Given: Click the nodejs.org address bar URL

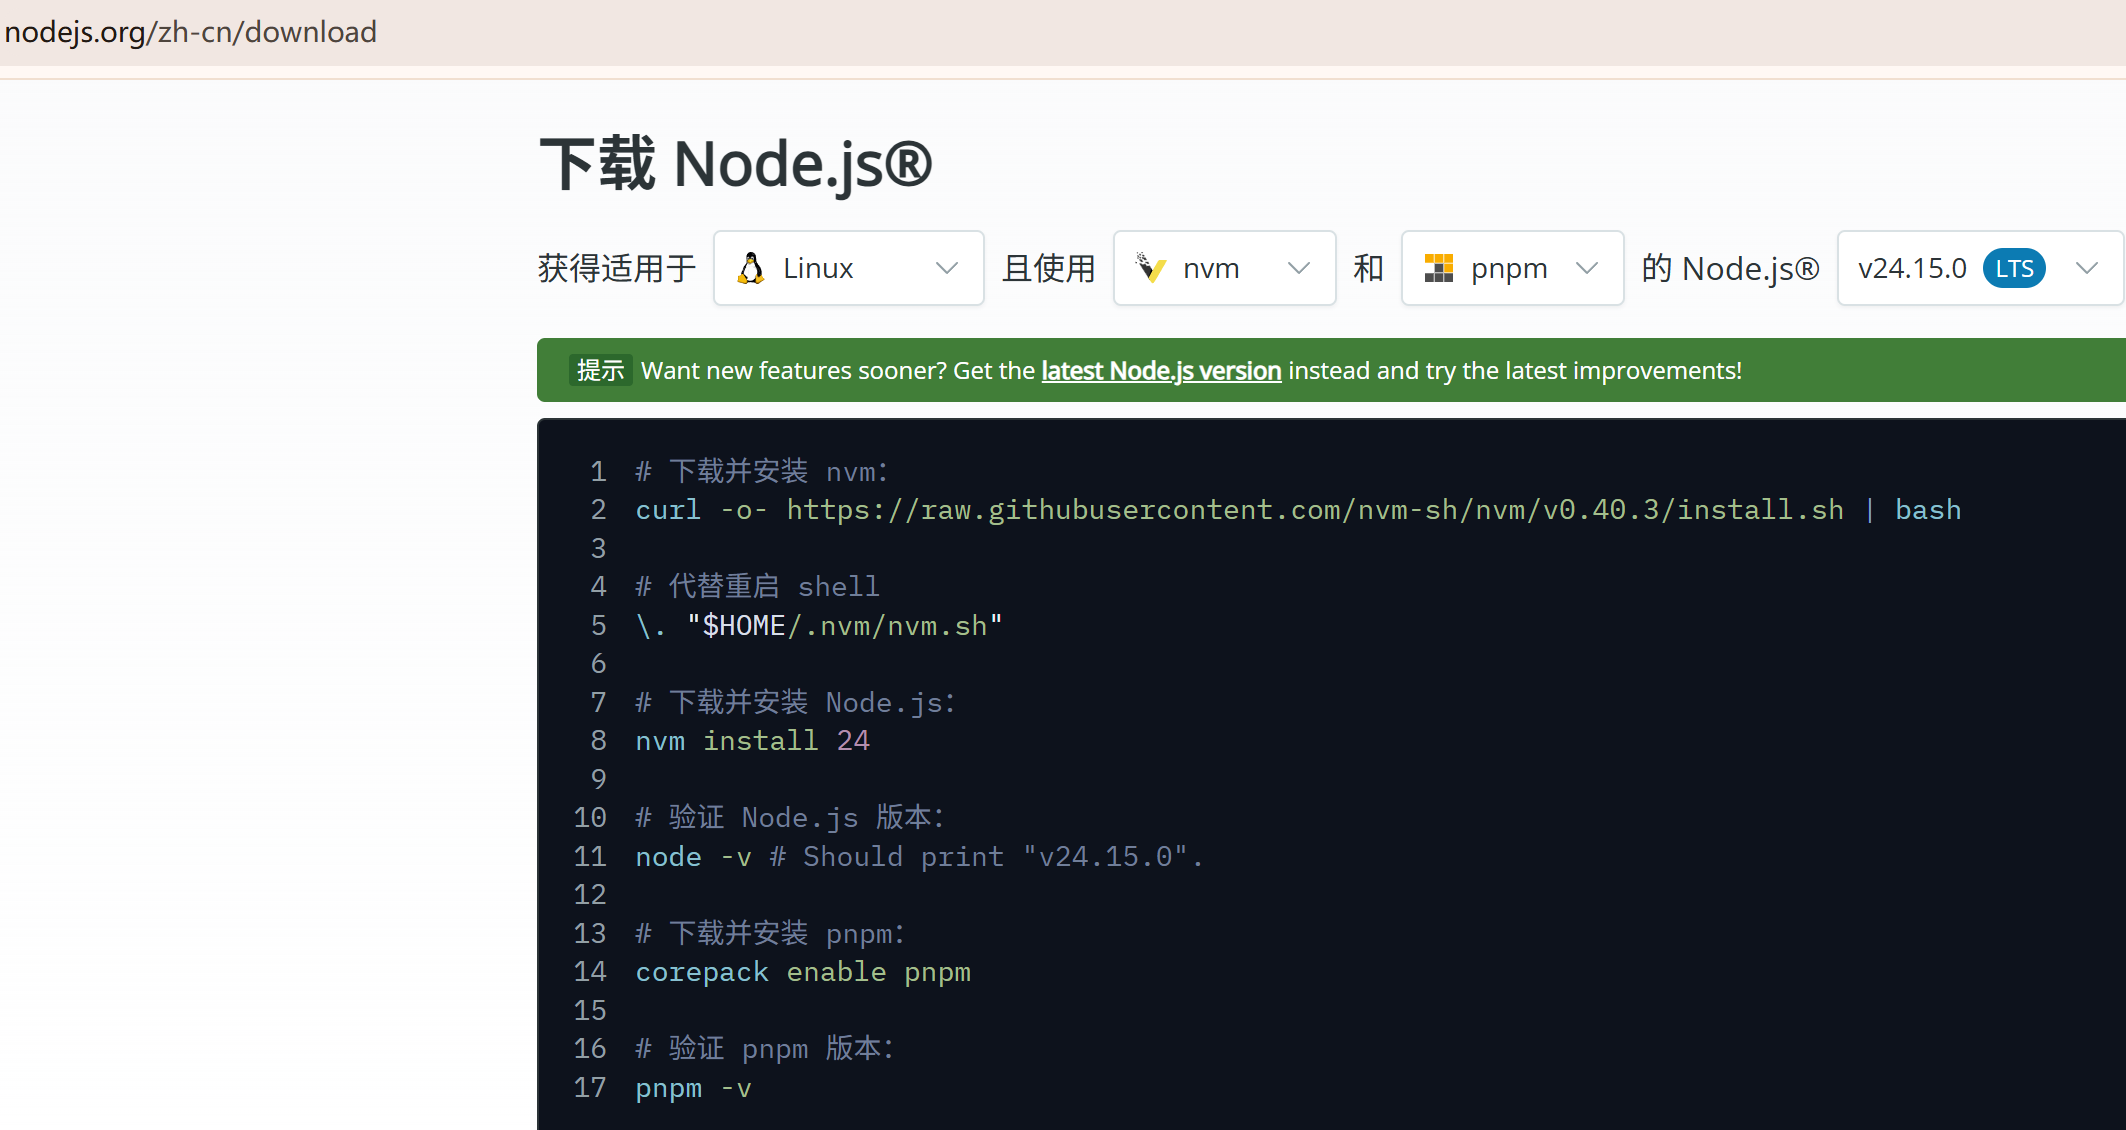Looking at the screenshot, I should pyautogui.click(x=191, y=32).
